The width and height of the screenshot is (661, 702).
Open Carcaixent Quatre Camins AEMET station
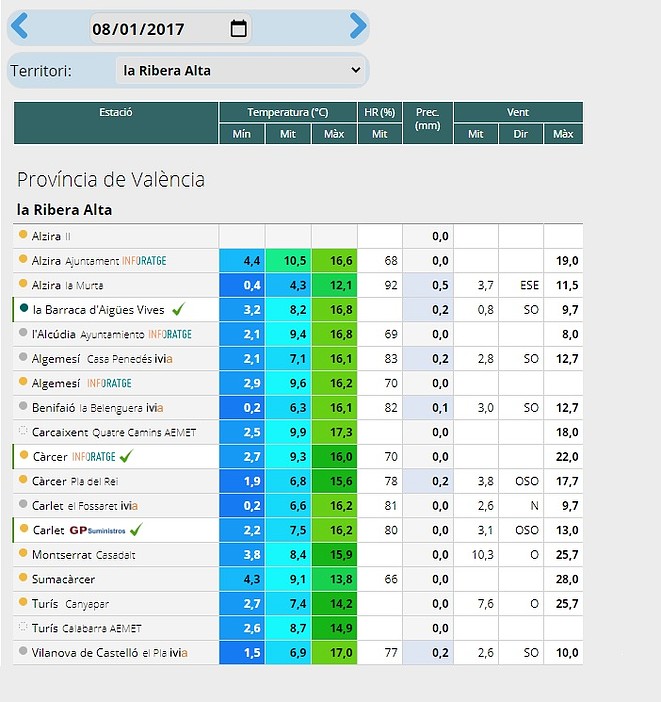(114, 432)
